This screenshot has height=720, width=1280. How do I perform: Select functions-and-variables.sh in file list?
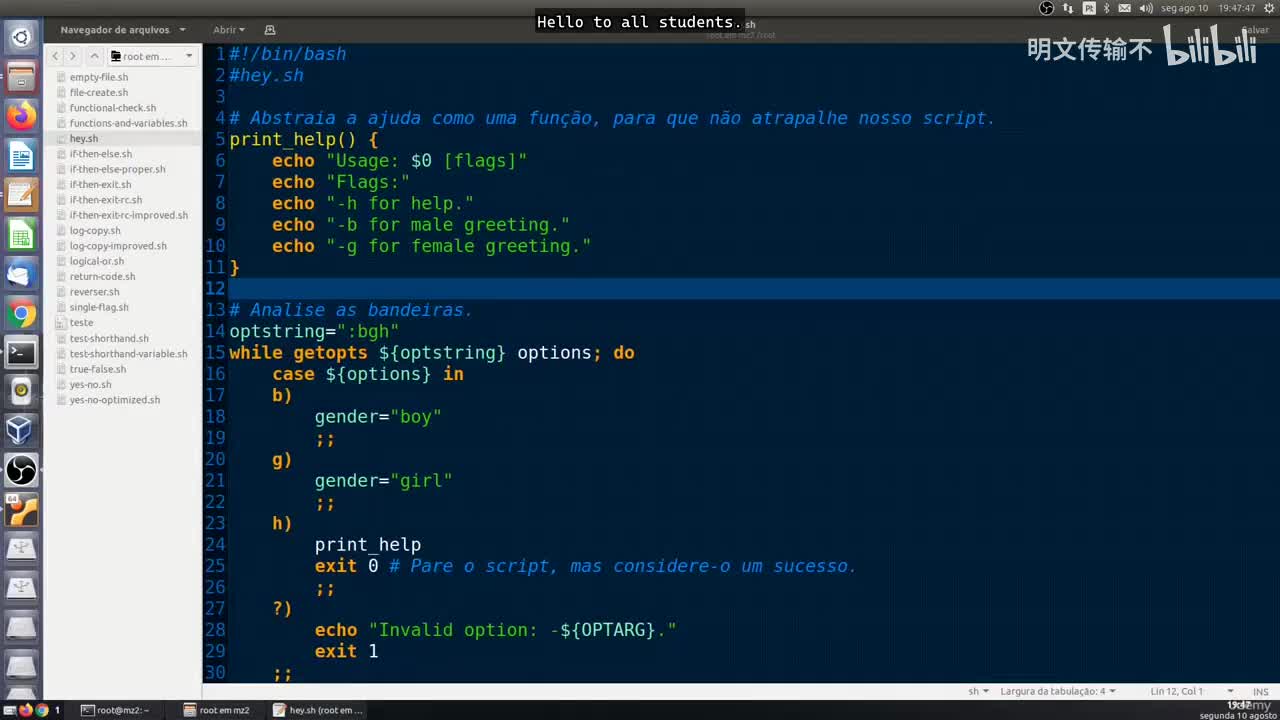click(128, 123)
